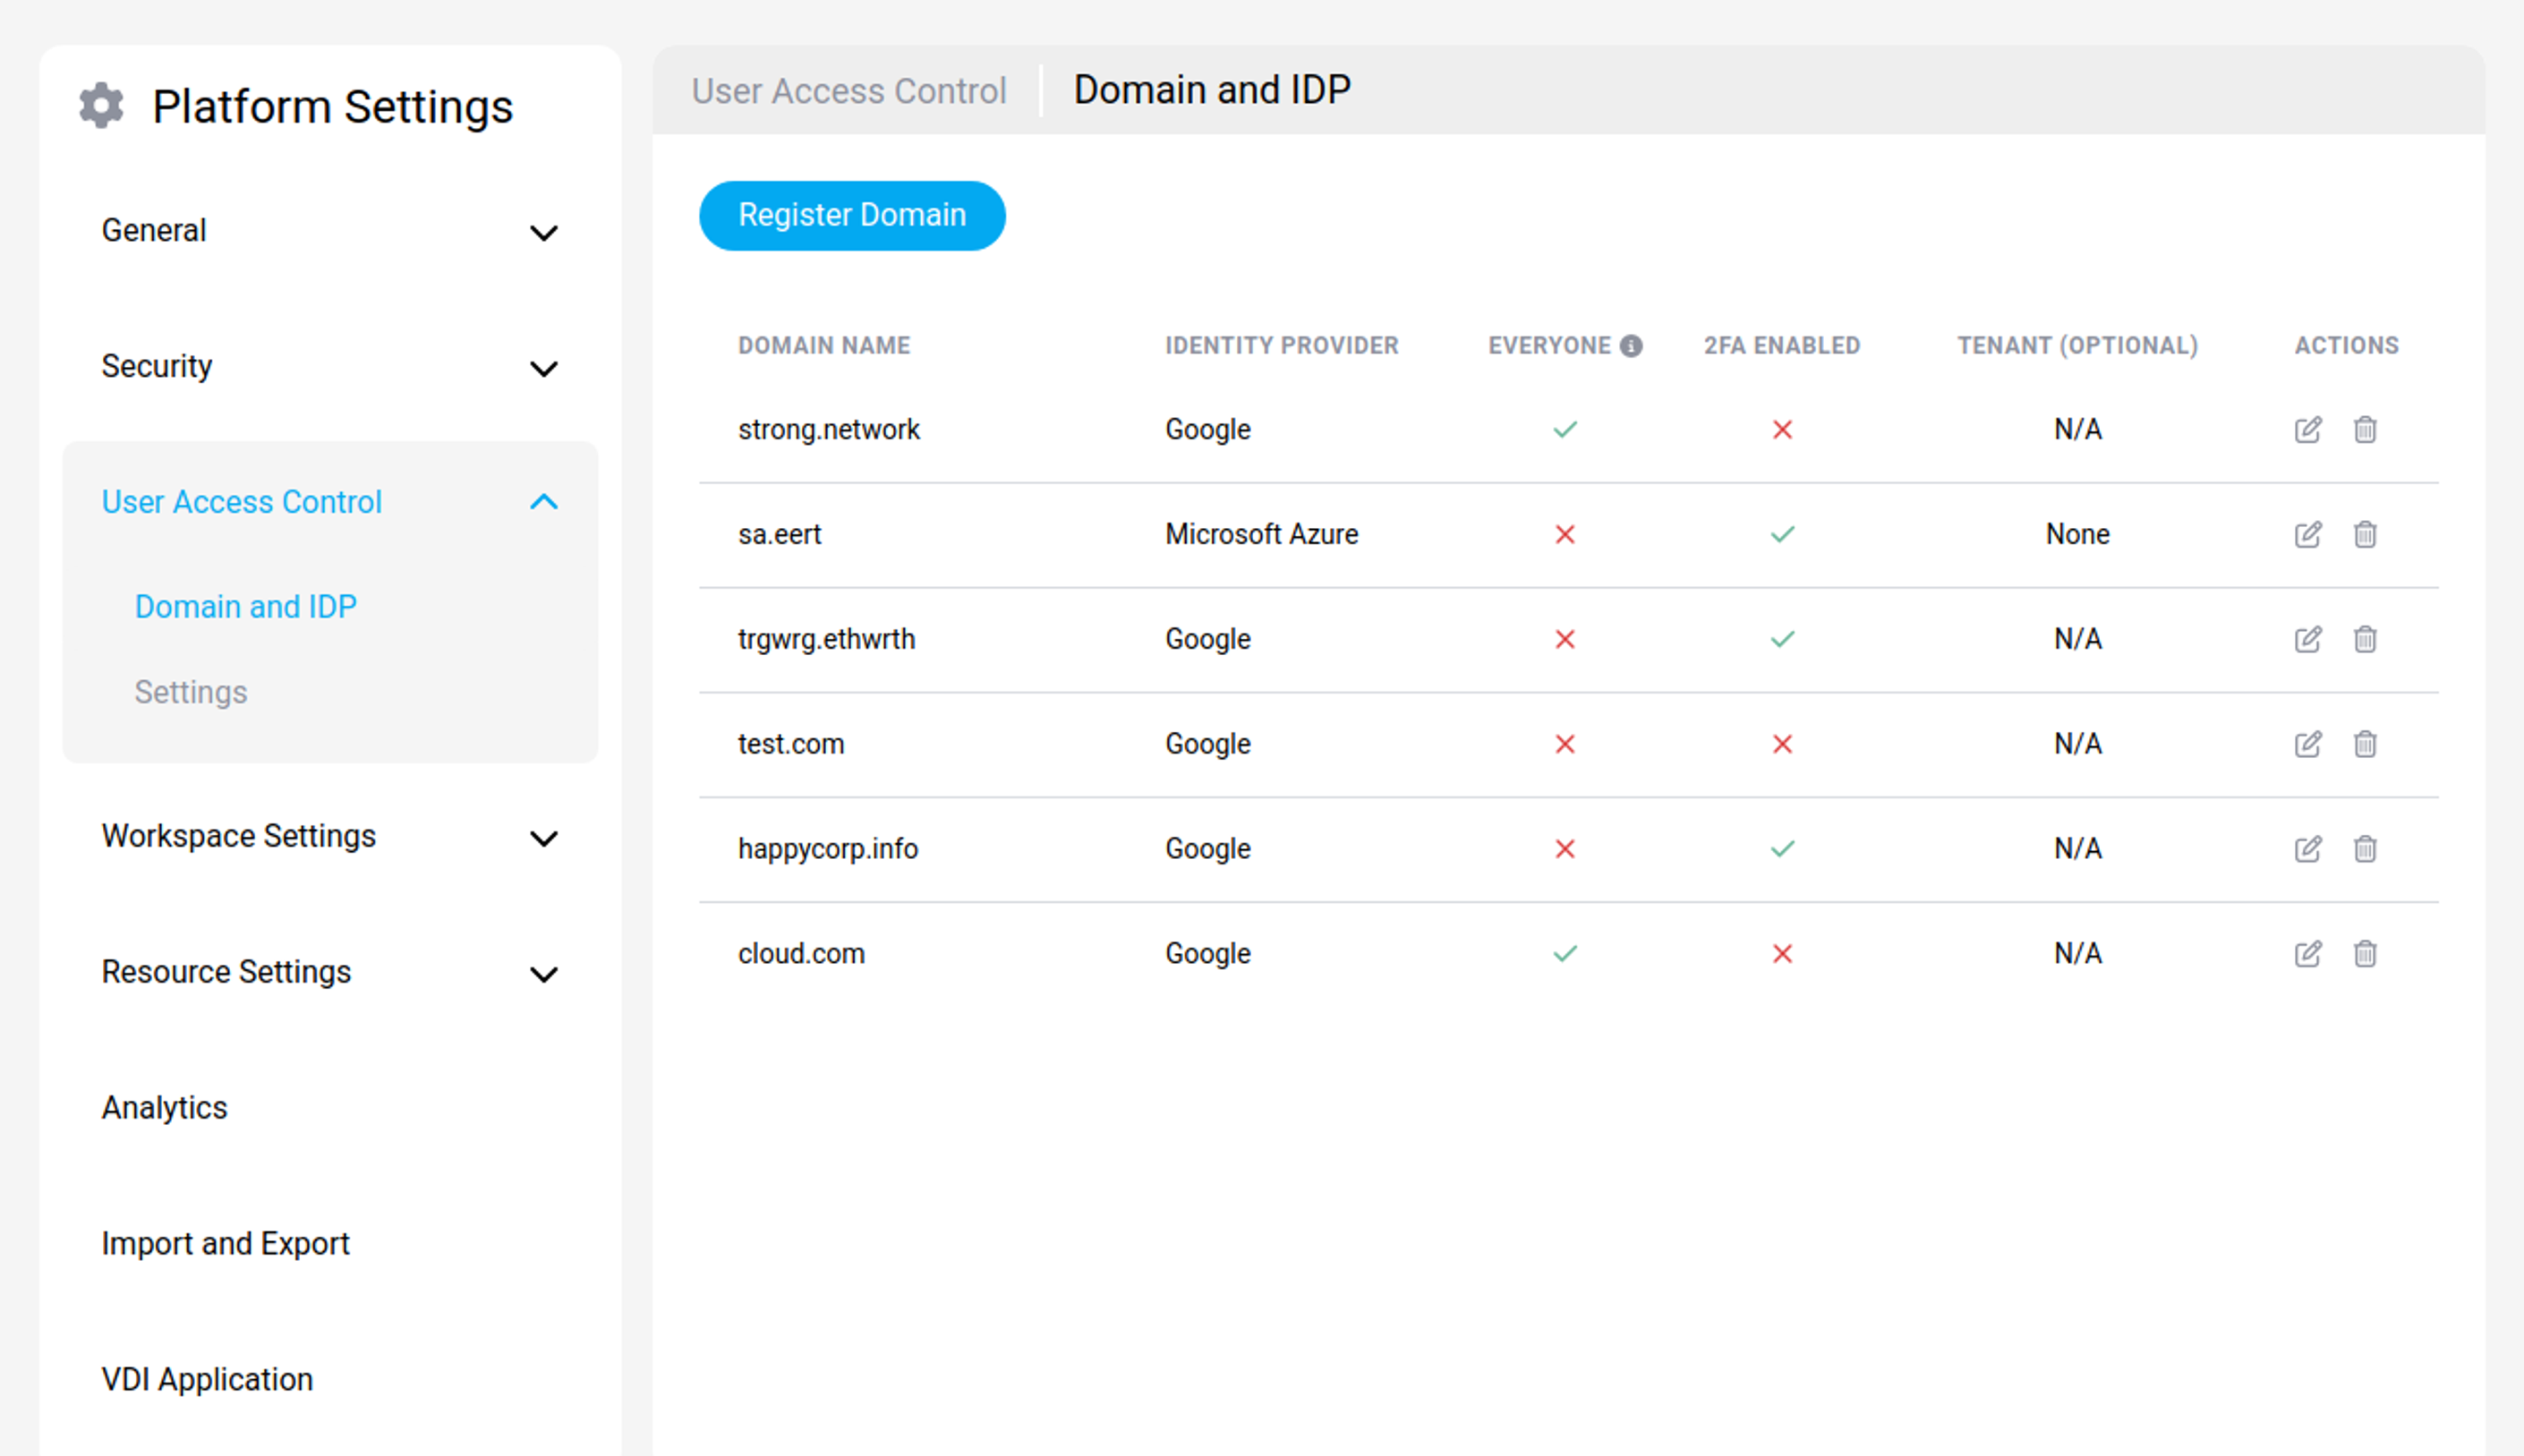Click the Register Domain button

pyautogui.click(x=851, y=215)
